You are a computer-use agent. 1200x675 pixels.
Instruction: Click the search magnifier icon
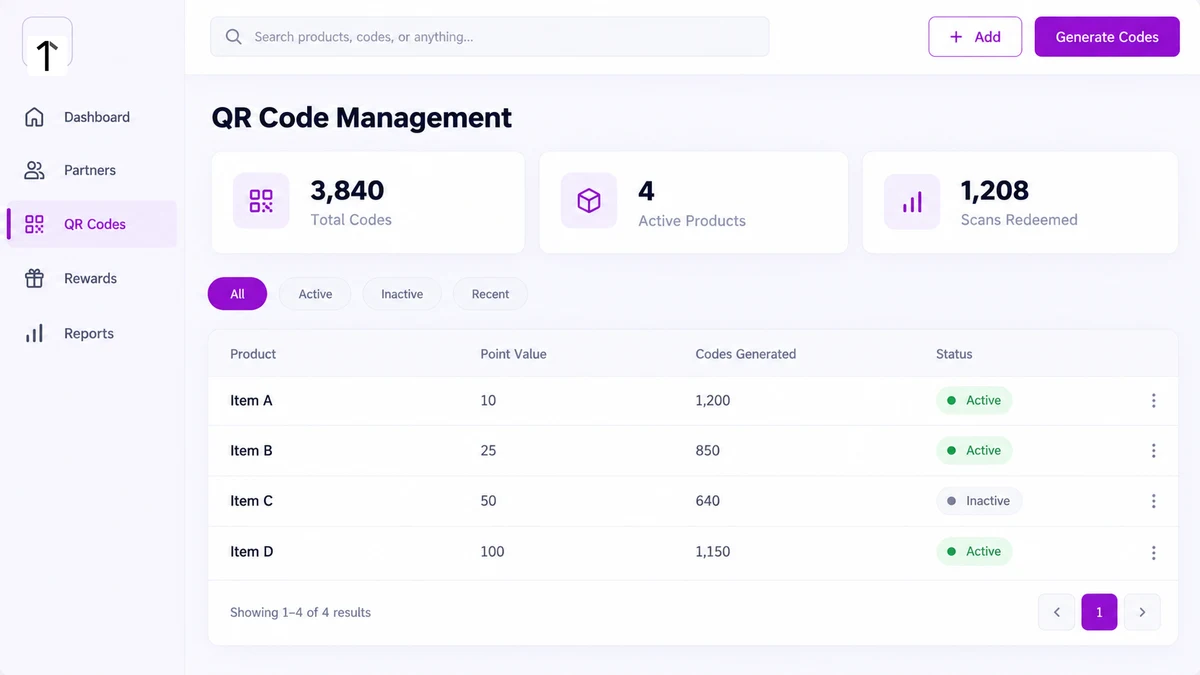pyautogui.click(x=234, y=37)
